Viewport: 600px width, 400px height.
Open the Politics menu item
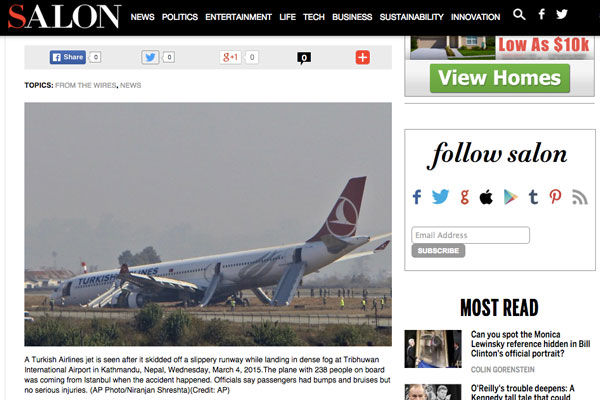tap(180, 17)
